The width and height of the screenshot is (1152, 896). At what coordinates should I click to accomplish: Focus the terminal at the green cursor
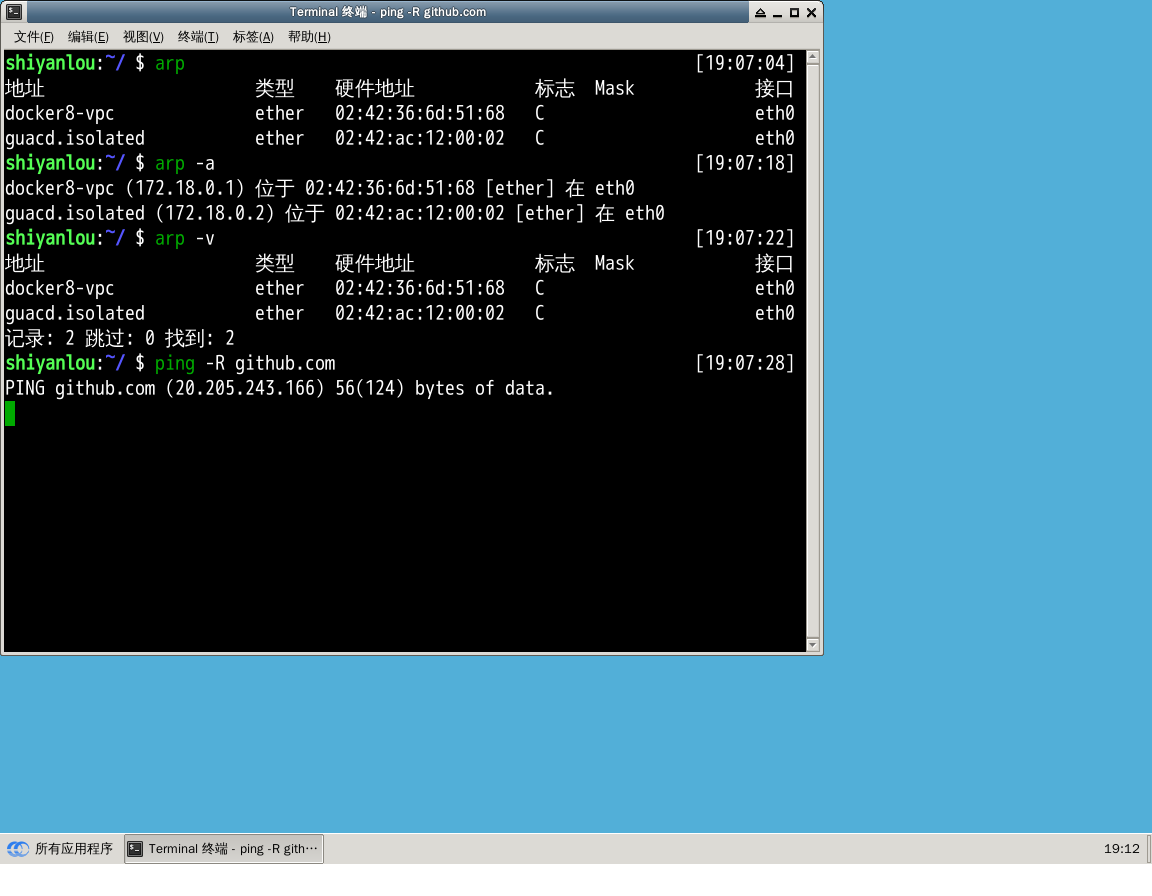coord(10,413)
